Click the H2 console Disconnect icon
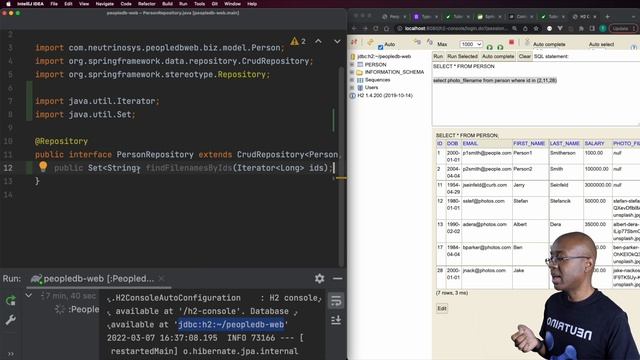The image size is (640, 360). [354, 42]
